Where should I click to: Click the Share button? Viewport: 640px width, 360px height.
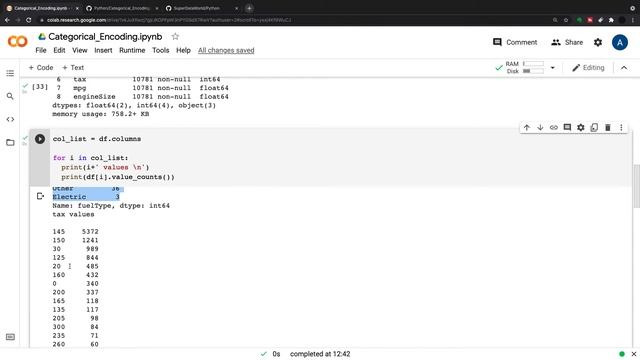[567, 42]
